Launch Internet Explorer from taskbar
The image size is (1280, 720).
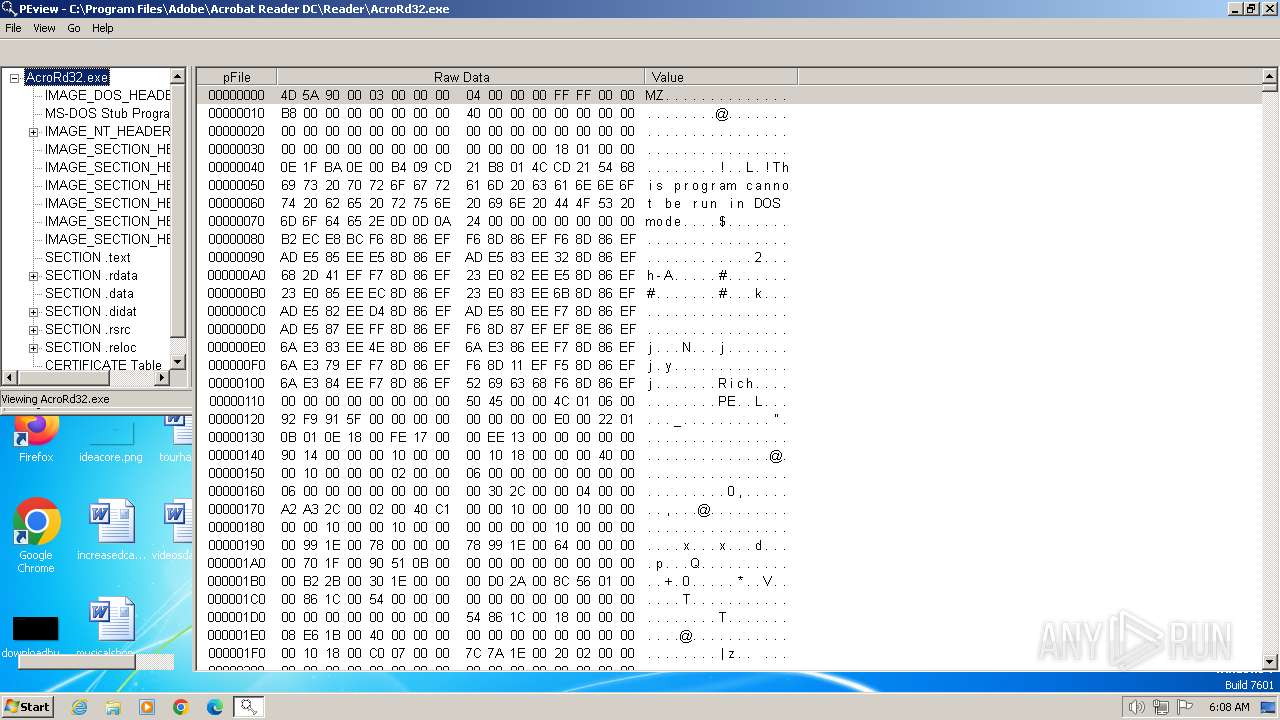coord(79,707)
